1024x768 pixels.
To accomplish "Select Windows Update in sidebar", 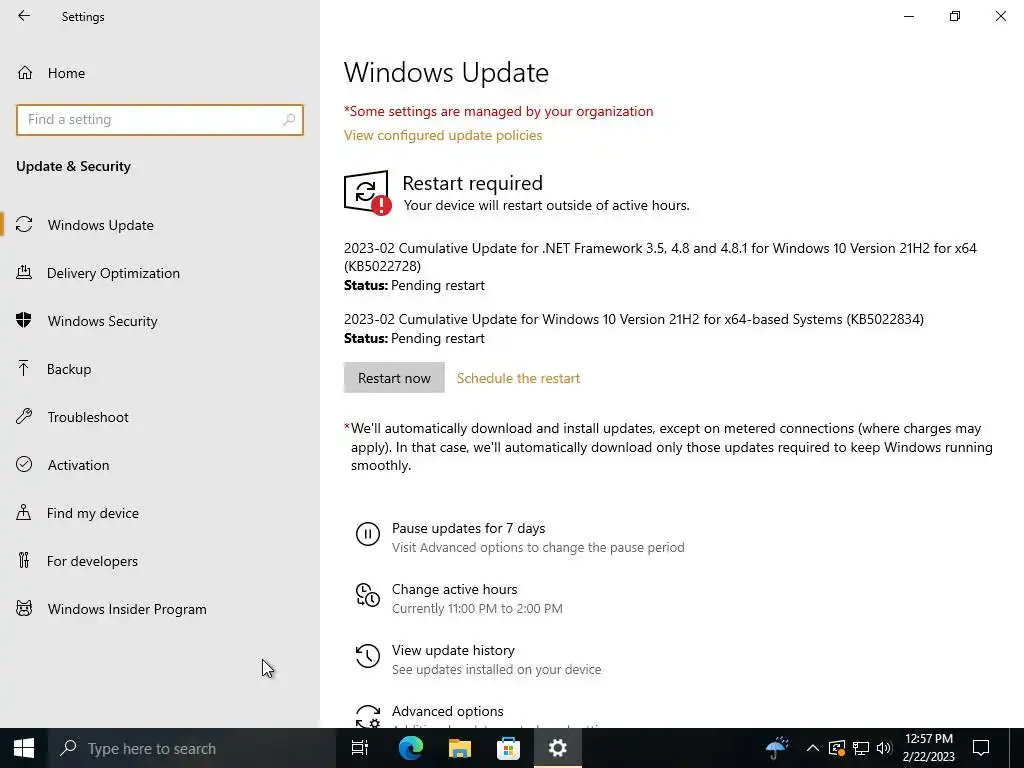I will (x=101, y=225).
